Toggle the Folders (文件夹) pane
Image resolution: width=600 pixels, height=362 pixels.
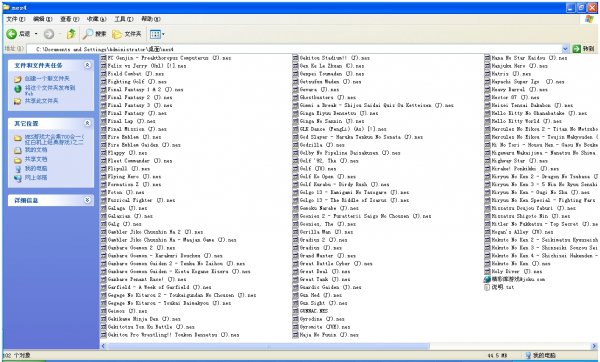127,34
